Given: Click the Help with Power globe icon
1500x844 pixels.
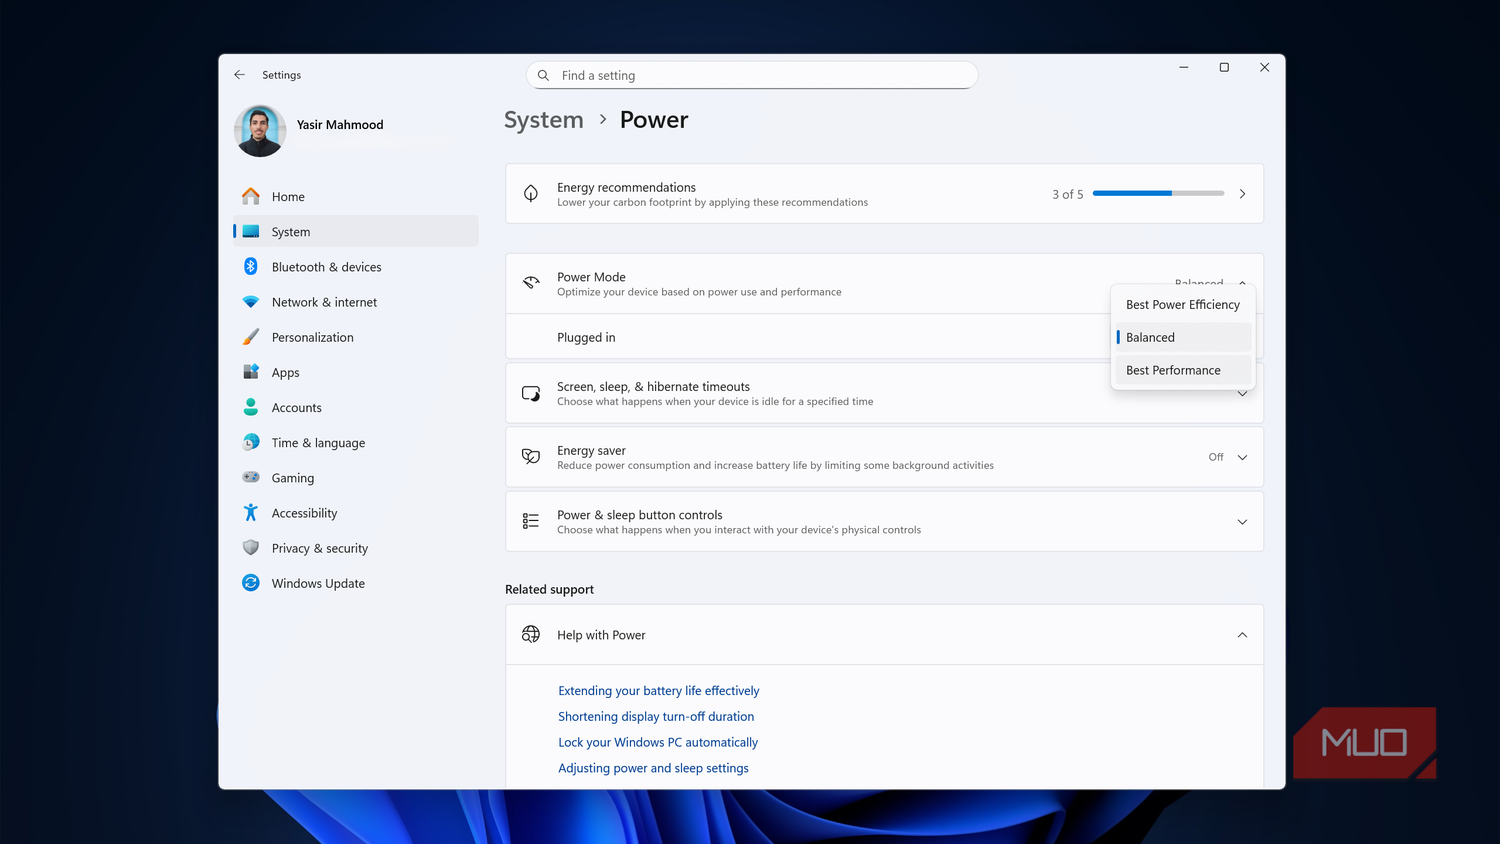Looking at the screenshot, I should [531, 634].
